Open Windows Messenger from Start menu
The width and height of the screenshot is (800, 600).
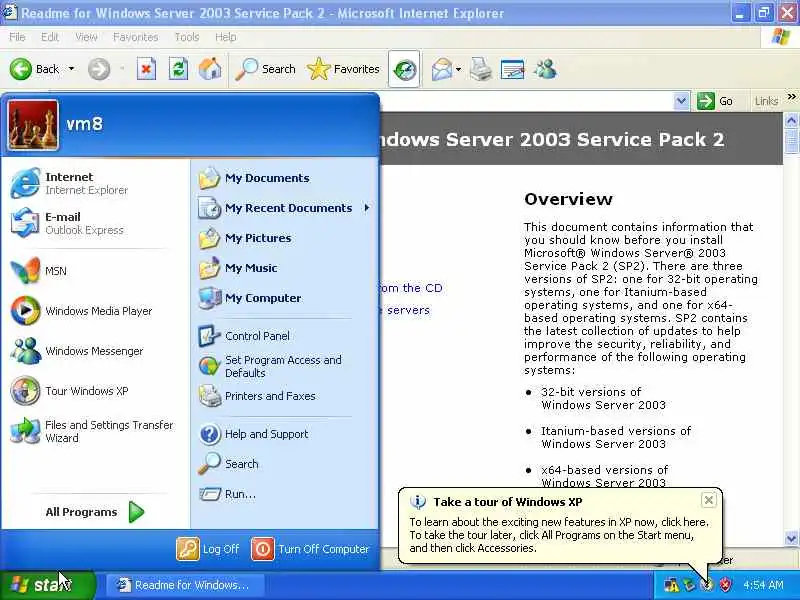pyautogui.click(x=95, y=351)
